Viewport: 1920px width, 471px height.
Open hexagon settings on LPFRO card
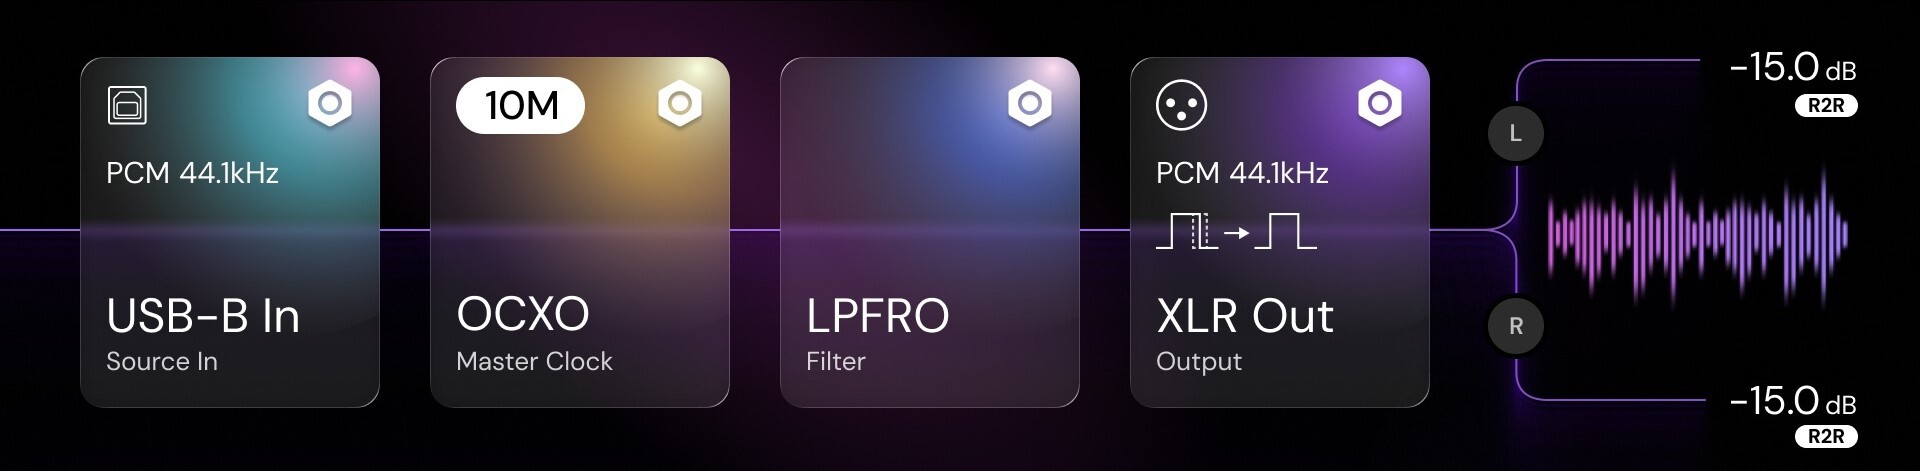pos(1029,104)
